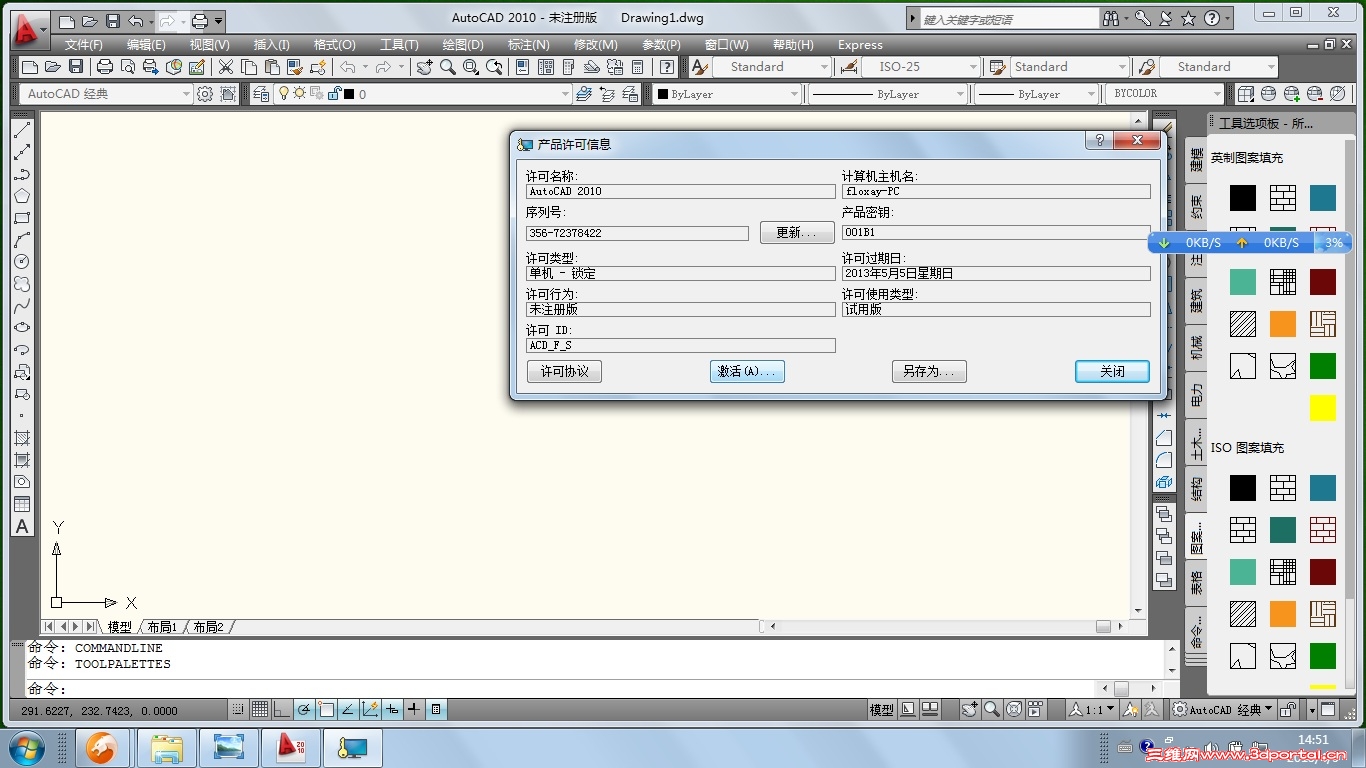Expand the Quick Access toolbar customize arrow
The image size is (1366, 768).
point(219,20)
